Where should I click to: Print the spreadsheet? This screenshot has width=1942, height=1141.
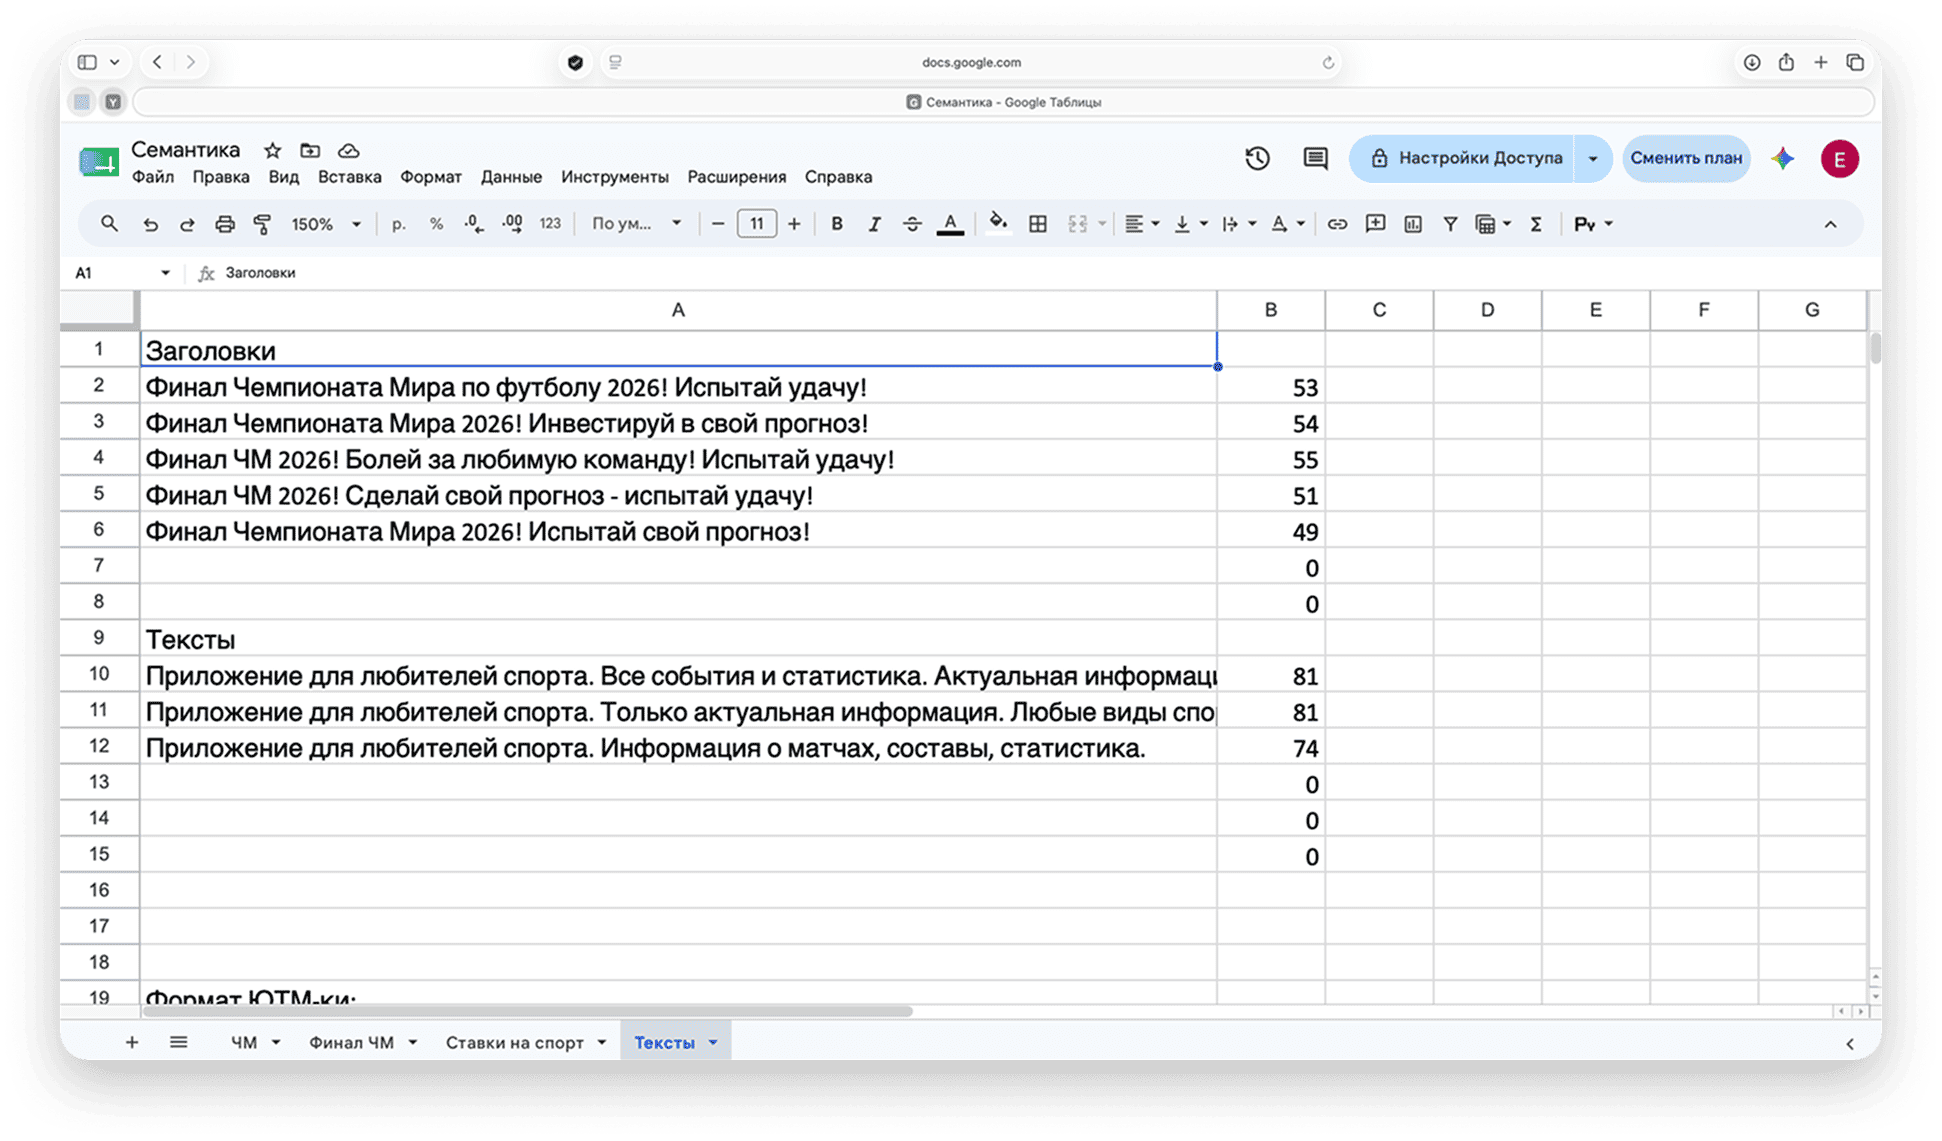coord(225,224)
